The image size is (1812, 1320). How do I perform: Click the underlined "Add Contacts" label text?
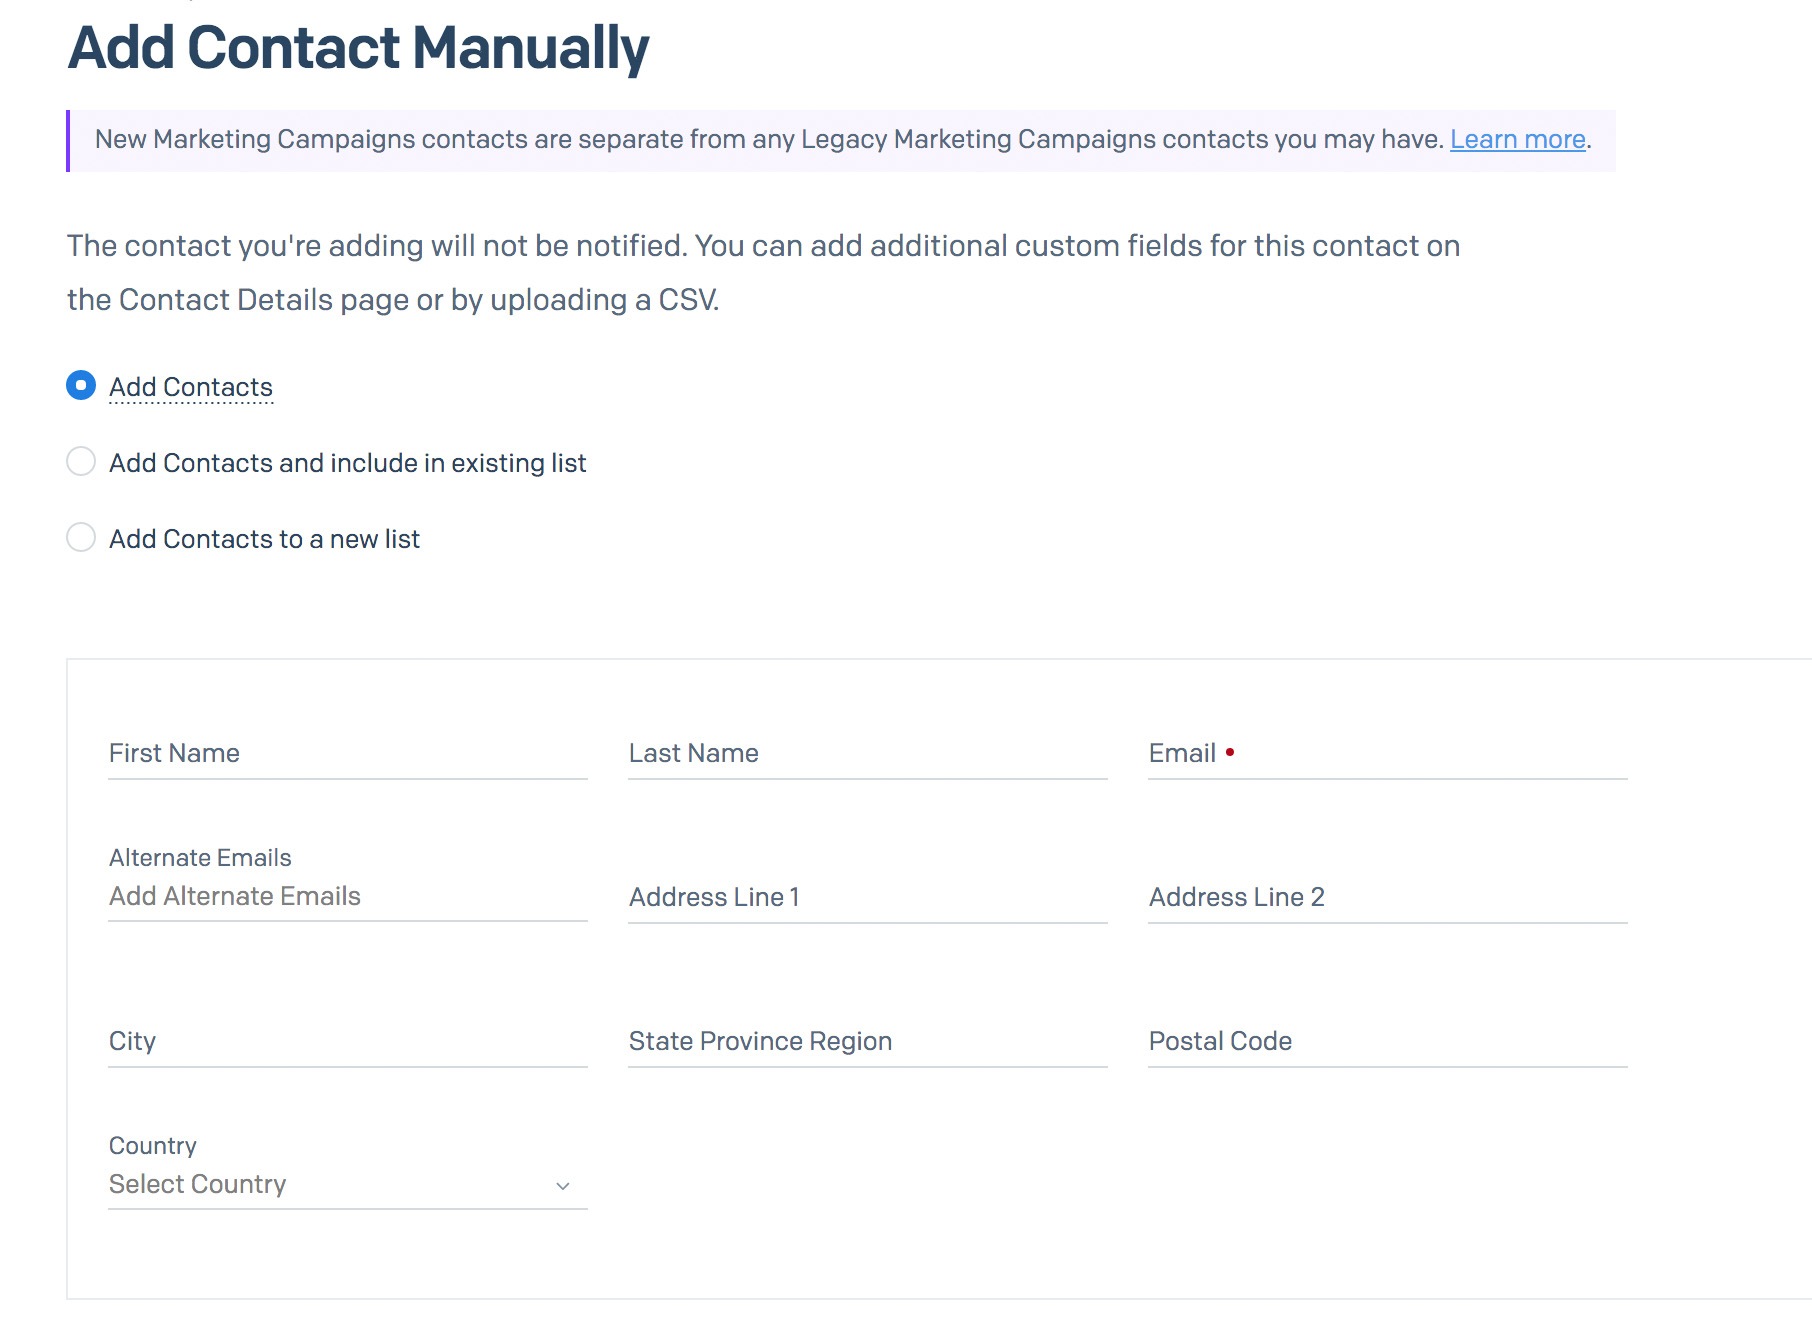[191, 387]
